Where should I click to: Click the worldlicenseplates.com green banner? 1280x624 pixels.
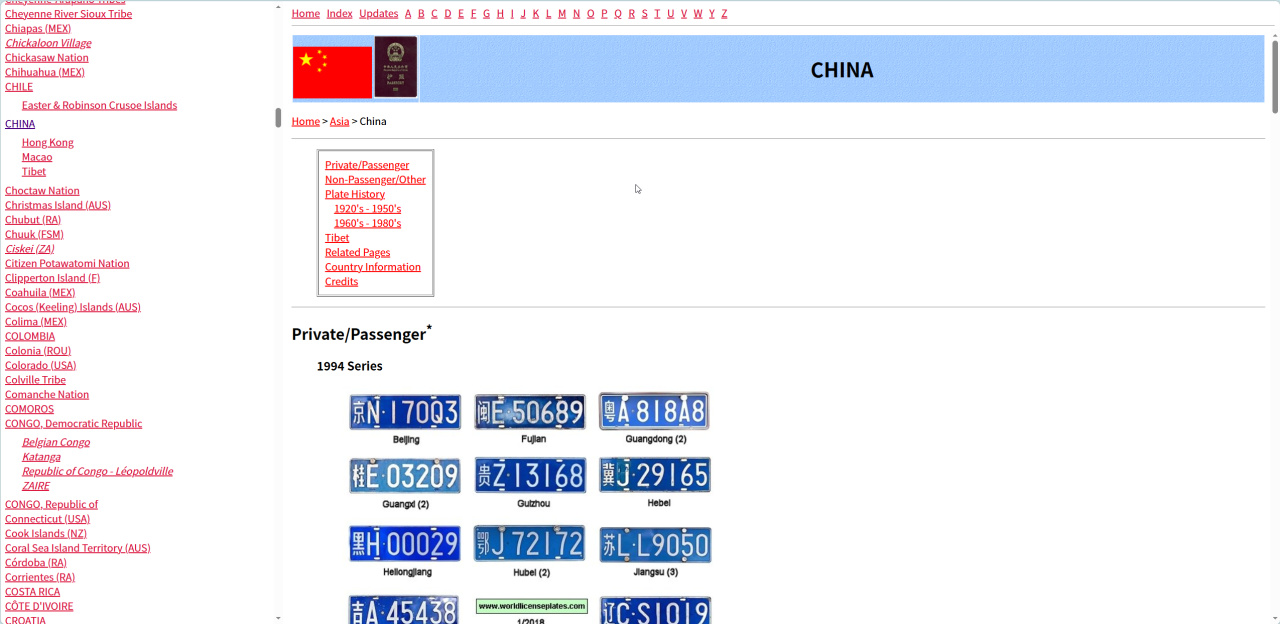coord(531,606)
